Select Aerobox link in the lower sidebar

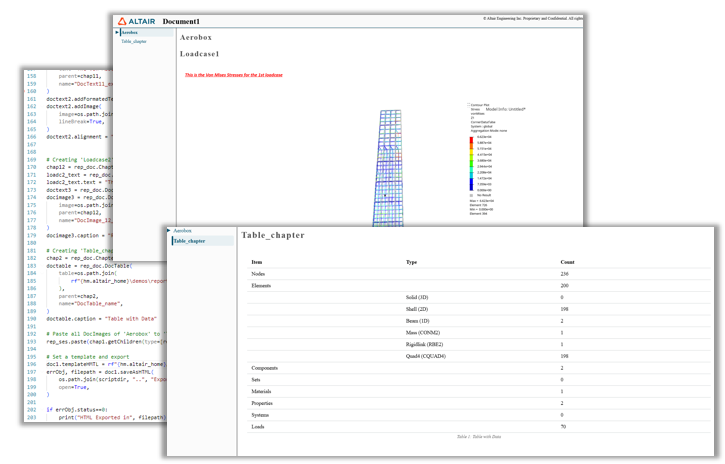183,230
